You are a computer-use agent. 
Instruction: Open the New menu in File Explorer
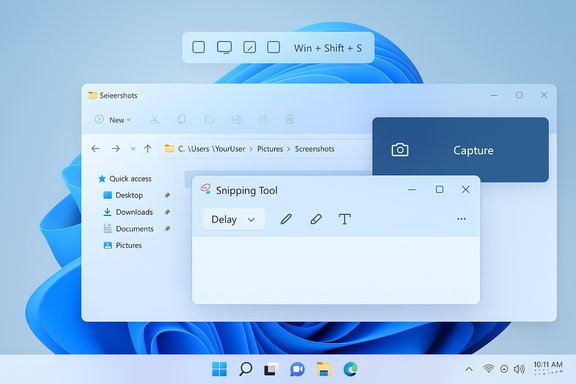point(113,120)
